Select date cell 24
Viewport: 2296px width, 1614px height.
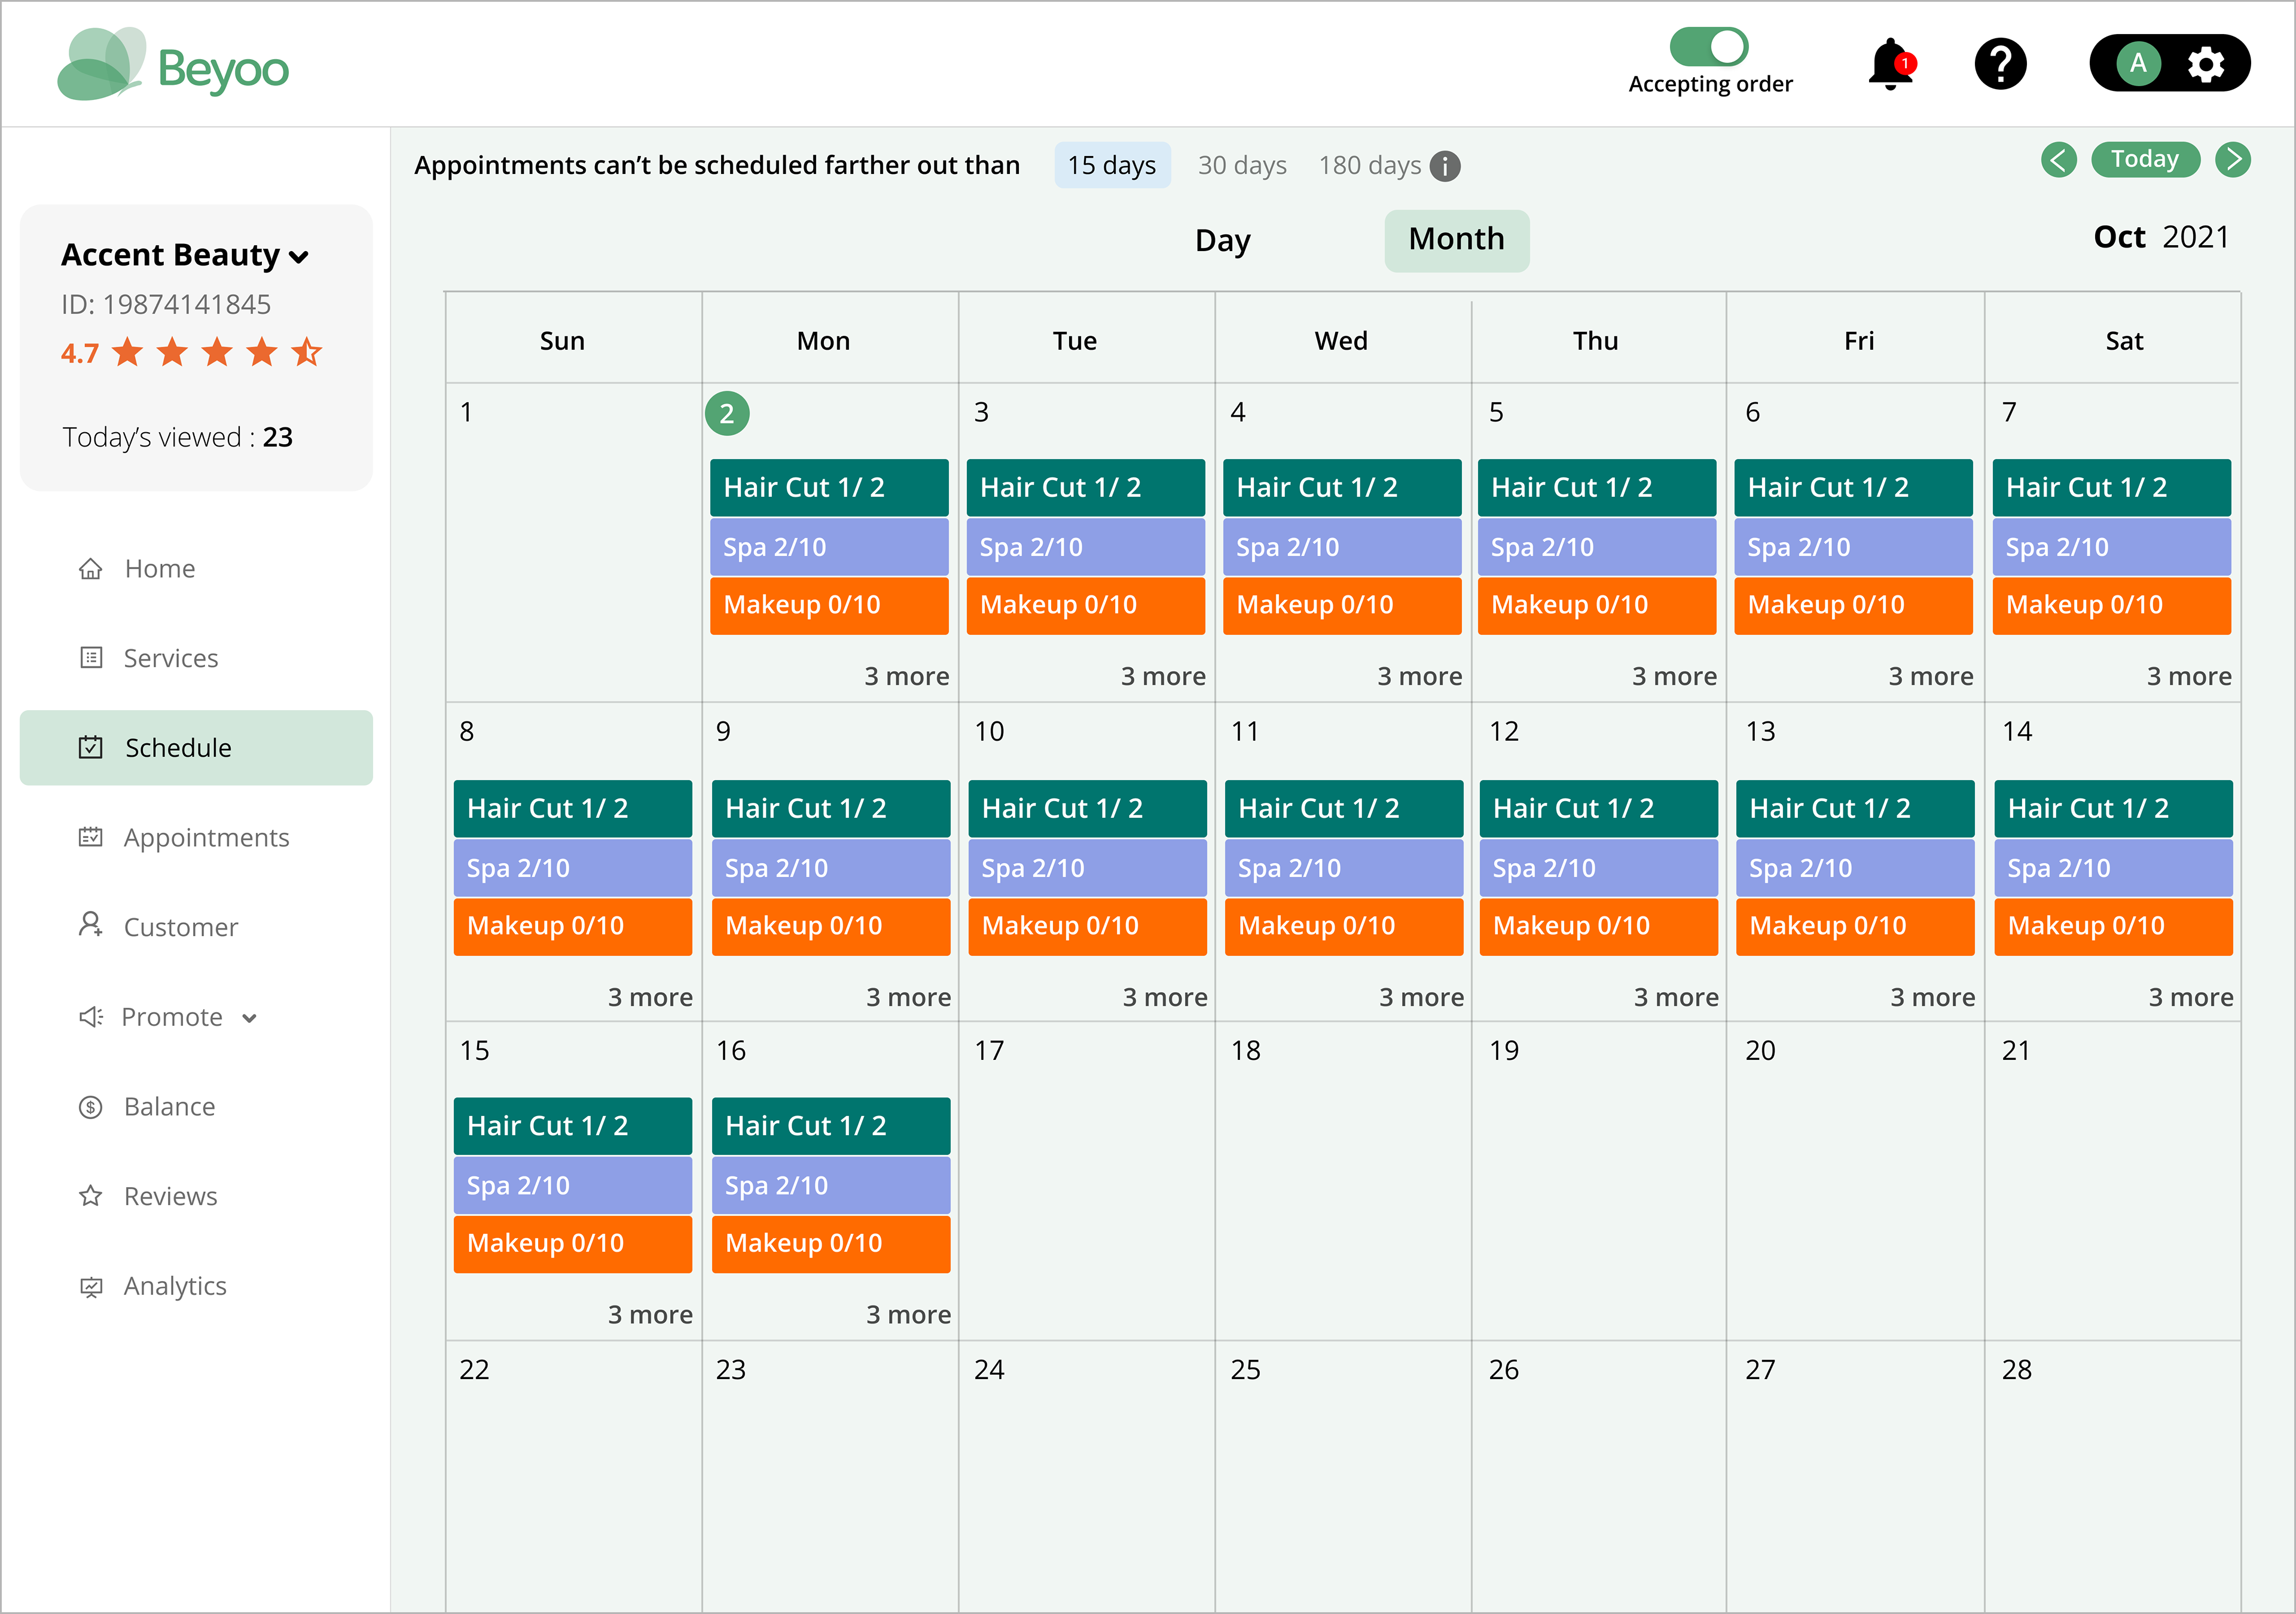(x=1087, y=1476)
